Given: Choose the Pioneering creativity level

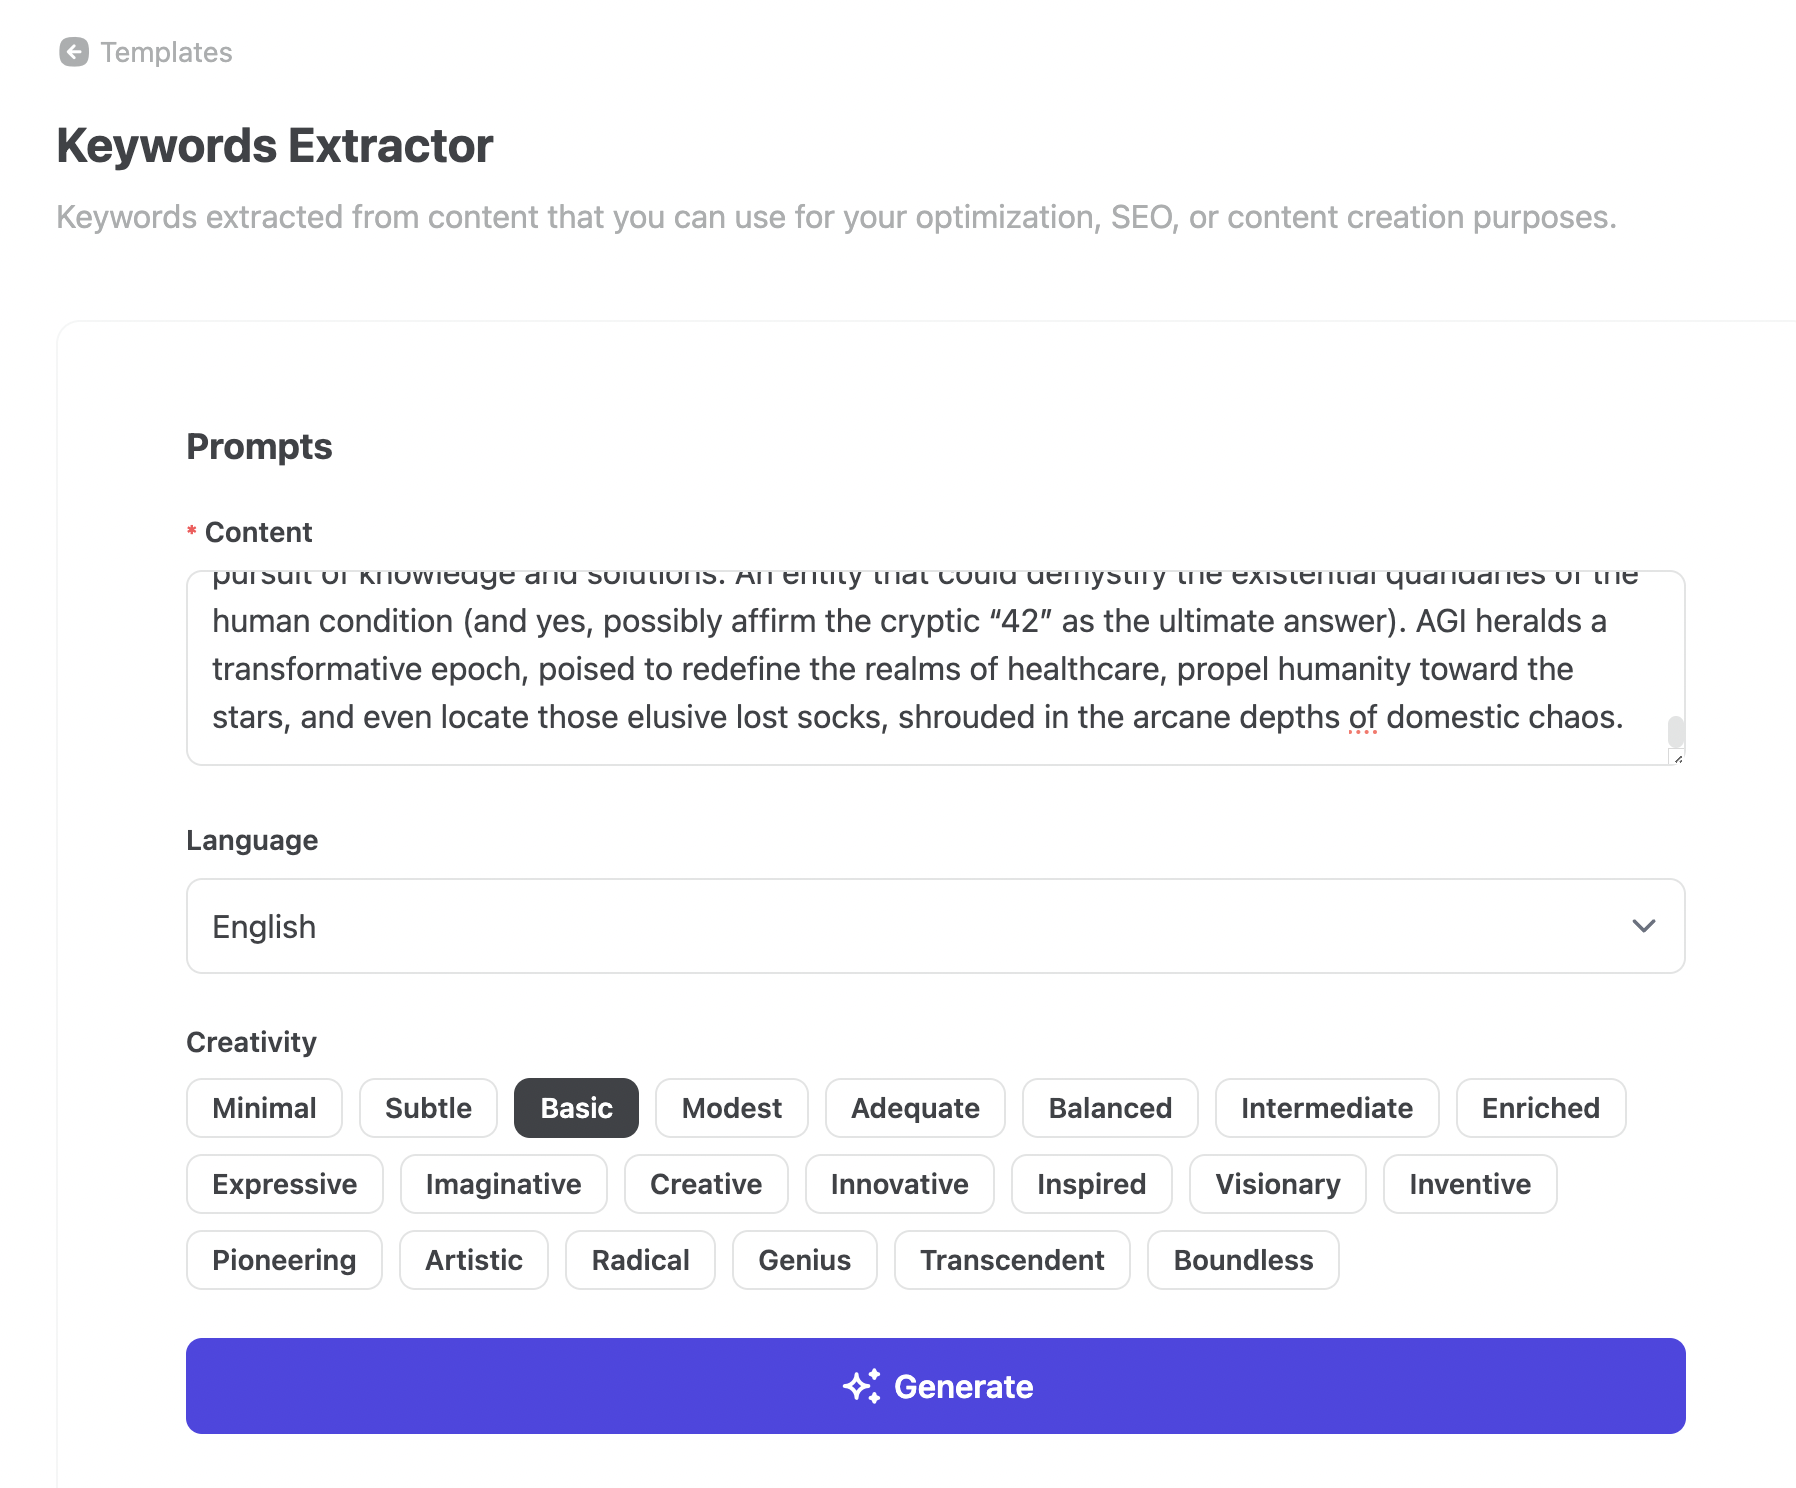Looking at the screenshot, I should tap(284, 1260).
